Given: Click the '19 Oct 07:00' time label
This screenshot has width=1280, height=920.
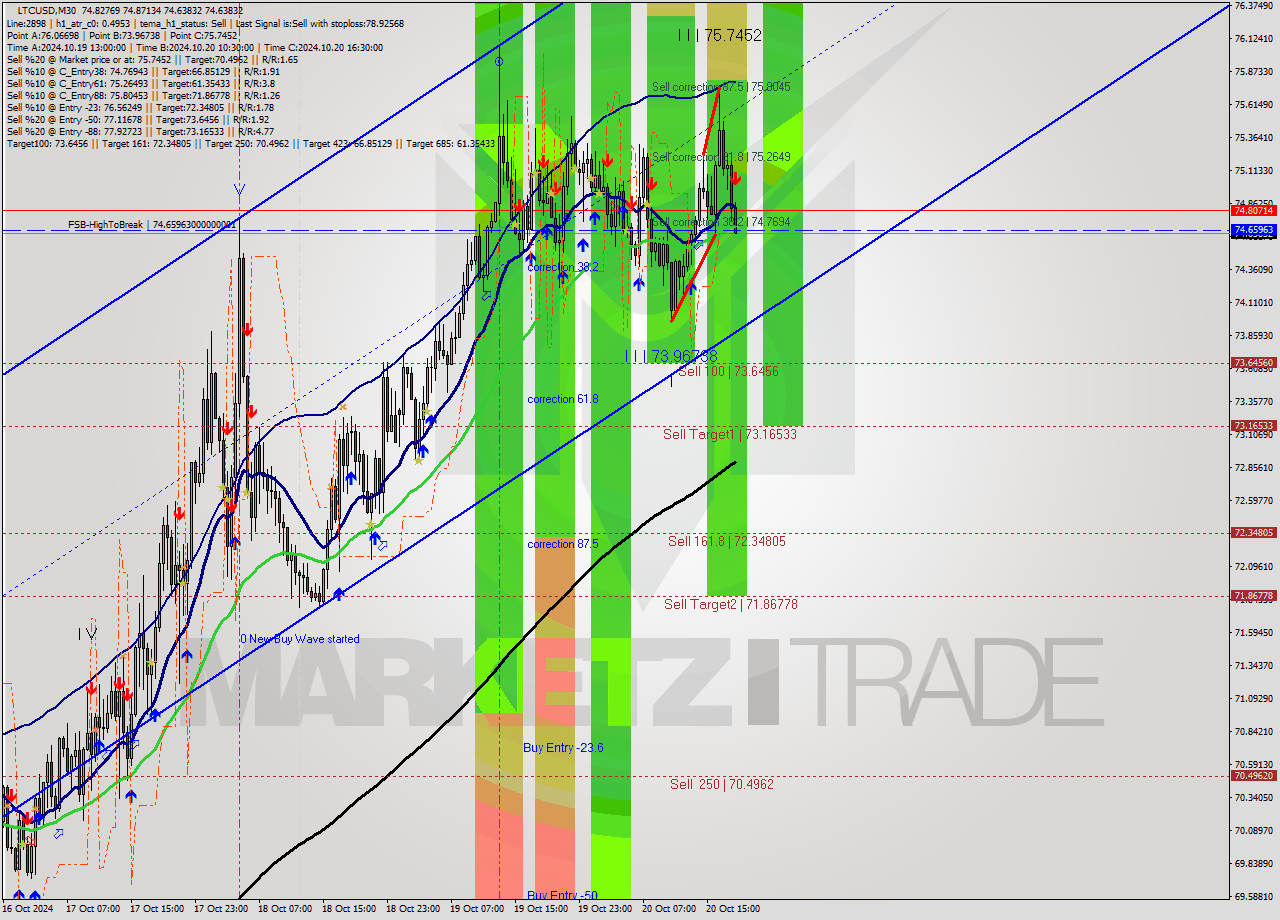Looking at the screenshot, I should (476, 909).
